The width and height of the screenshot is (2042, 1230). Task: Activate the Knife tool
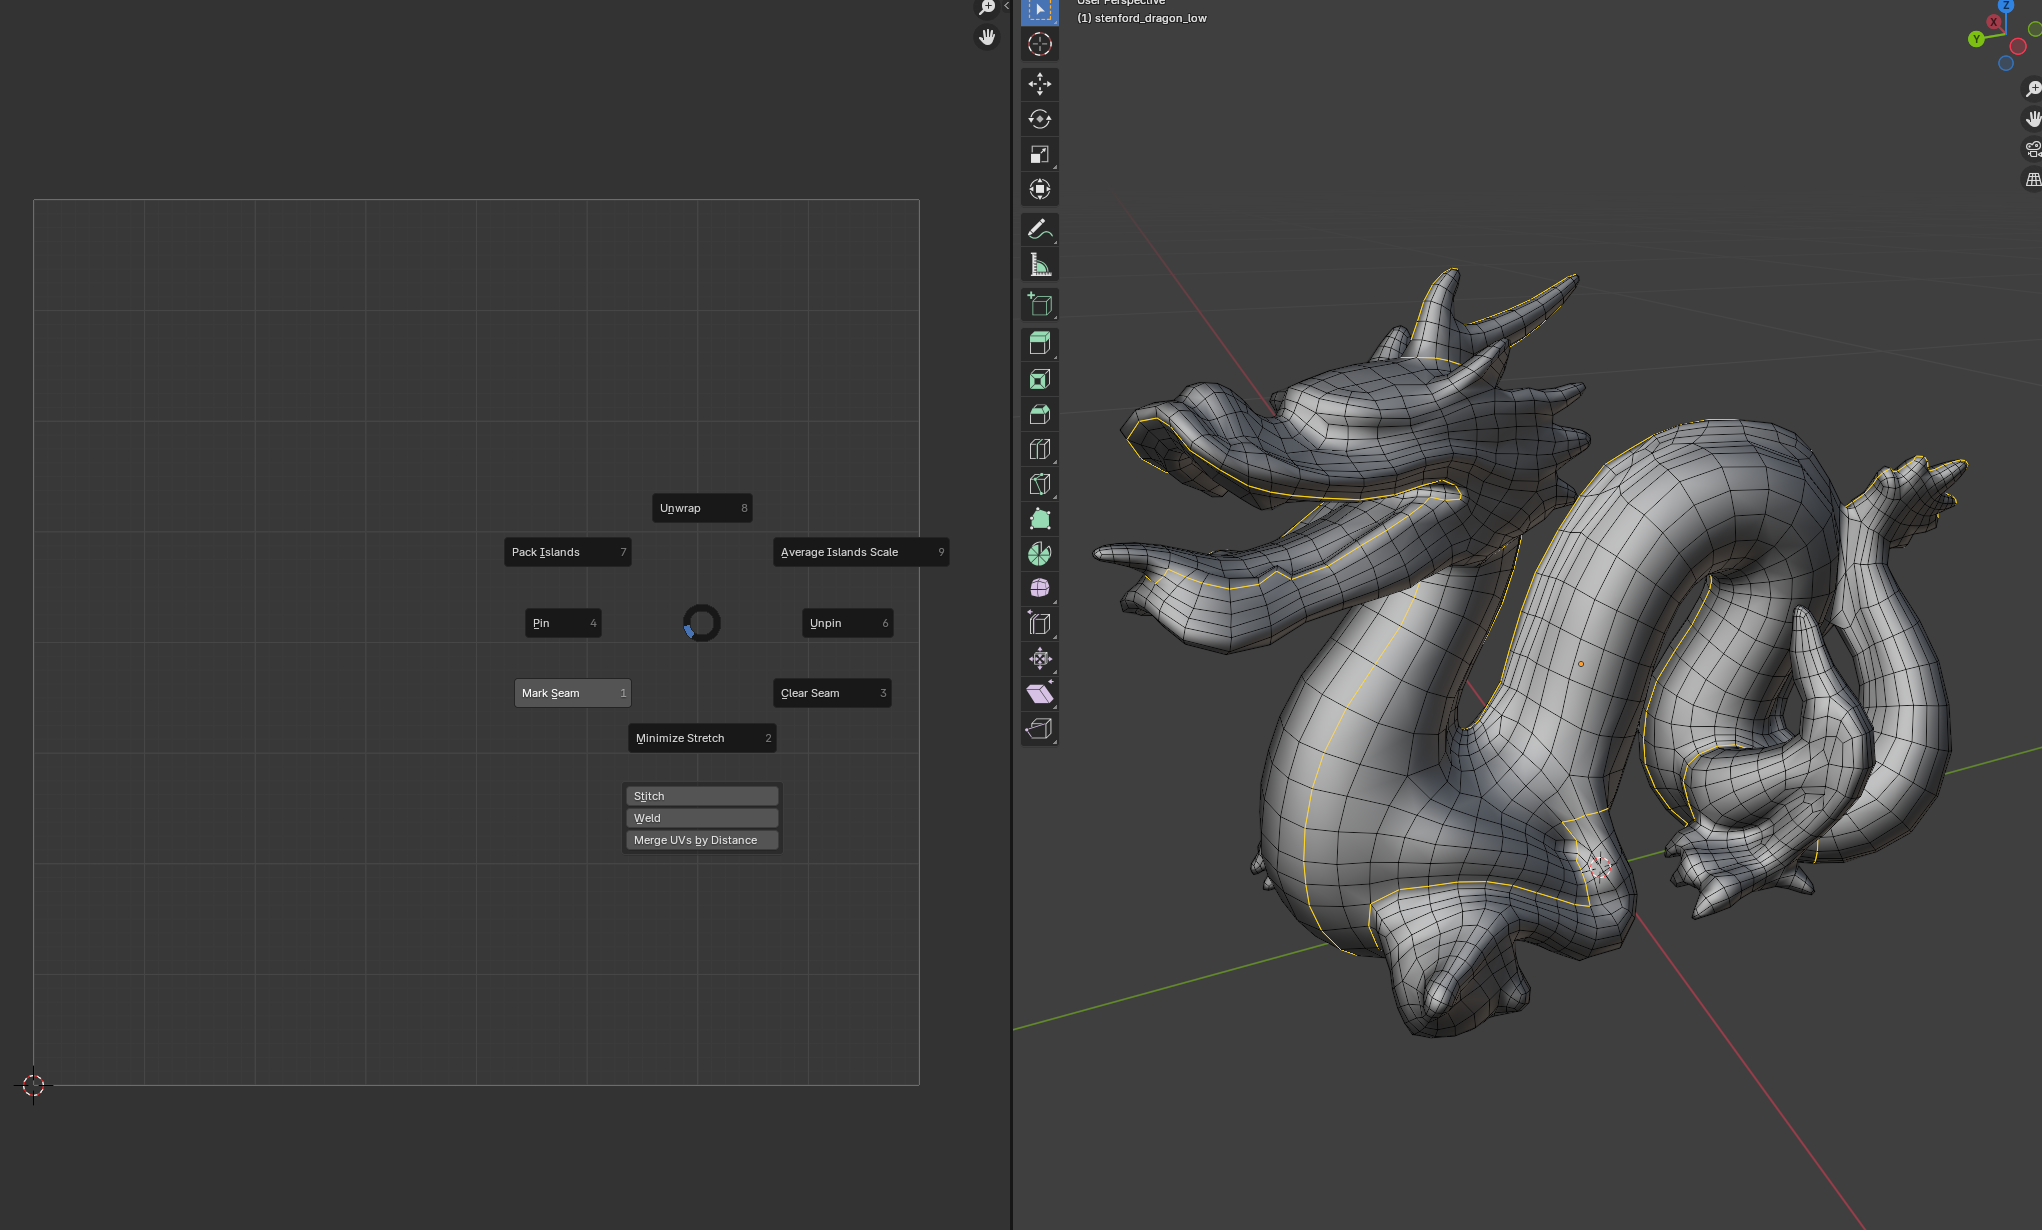tap(1039, 484)
